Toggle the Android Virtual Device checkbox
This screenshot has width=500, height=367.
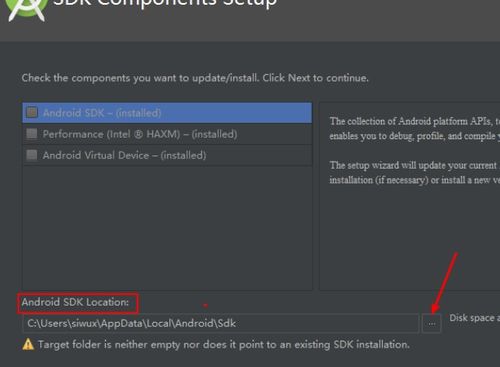pyautogui.click(x=32, y=155)
